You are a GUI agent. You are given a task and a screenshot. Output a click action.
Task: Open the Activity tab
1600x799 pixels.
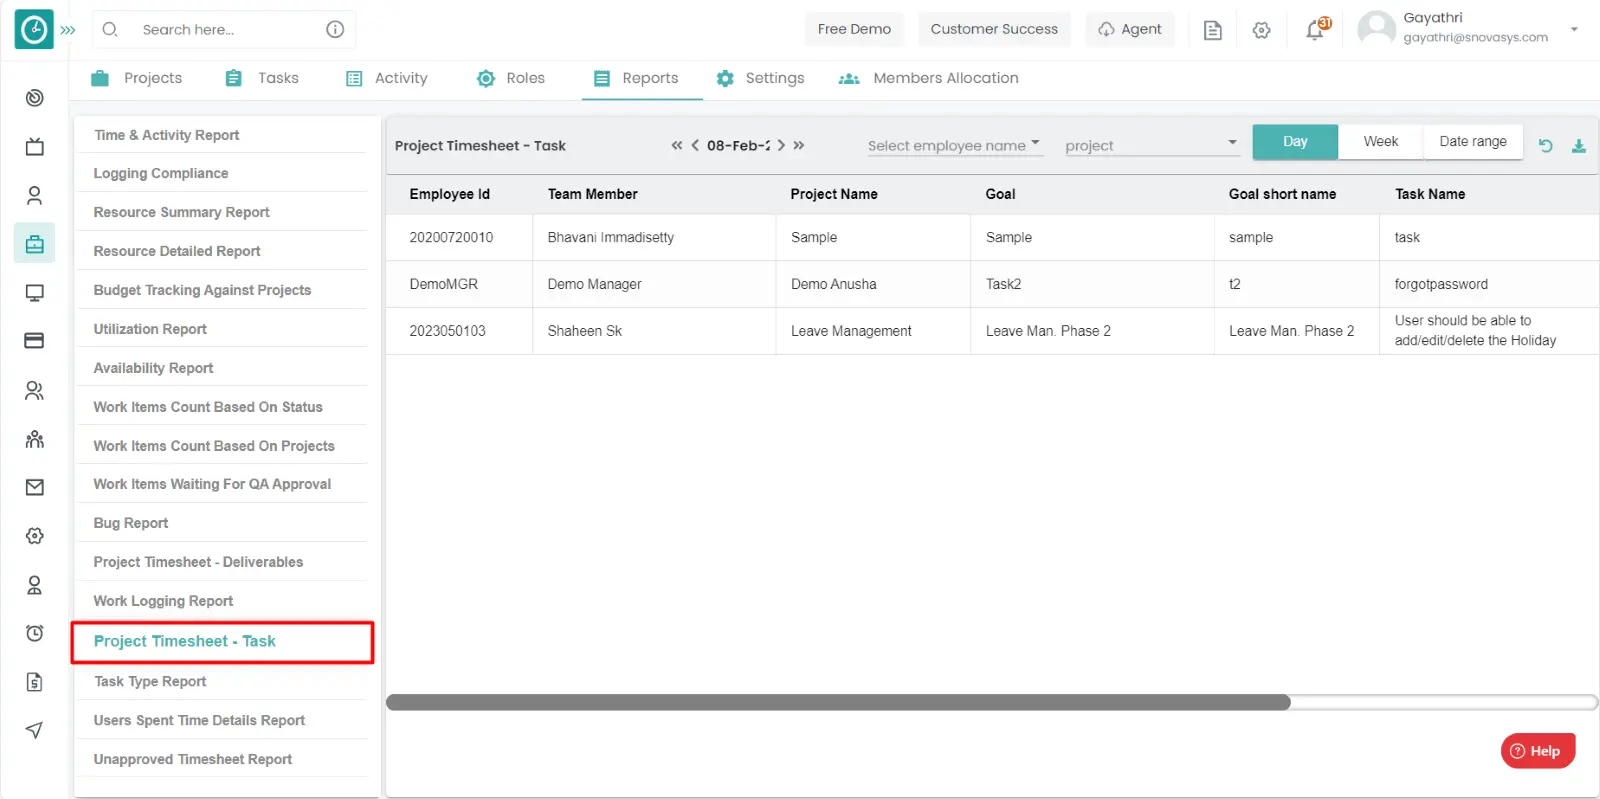(387, 78)
